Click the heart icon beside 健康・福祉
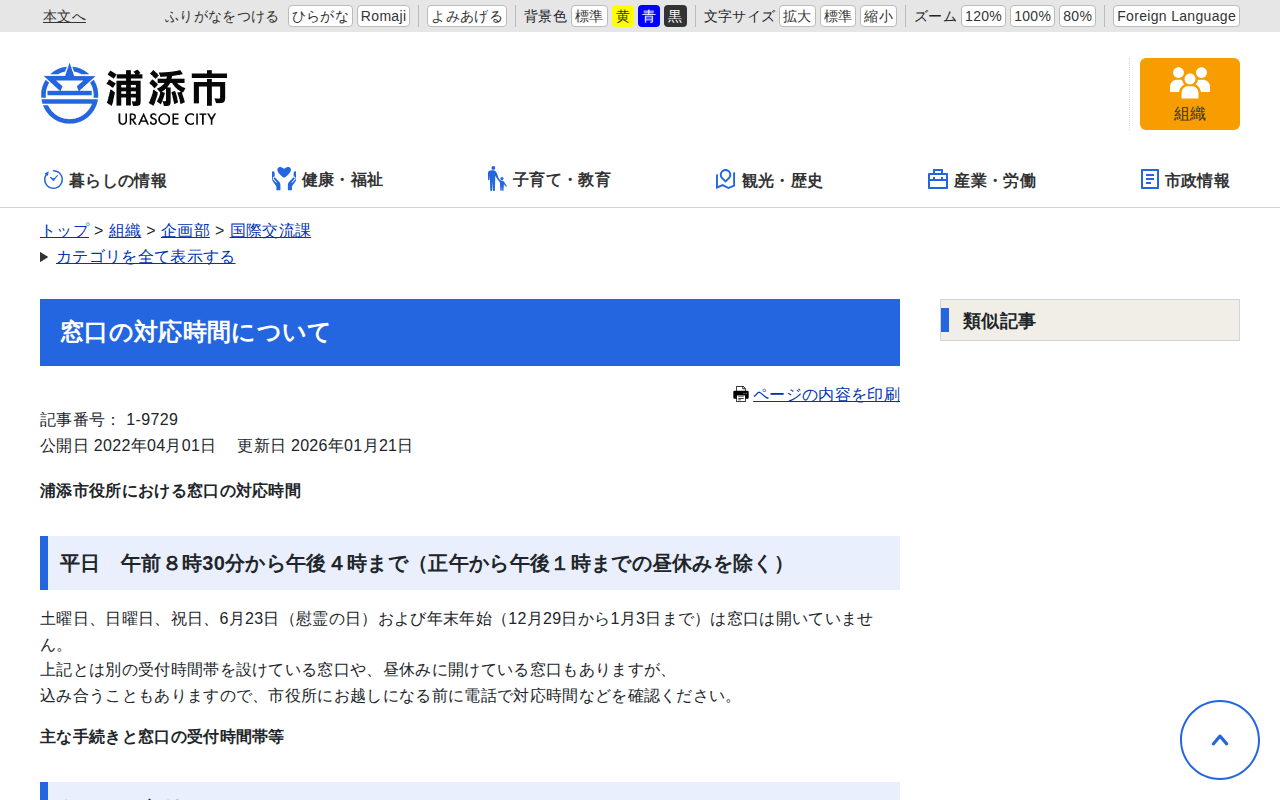Image resolution: width=1280 pixels, height=800 pixels. point(284,179)
